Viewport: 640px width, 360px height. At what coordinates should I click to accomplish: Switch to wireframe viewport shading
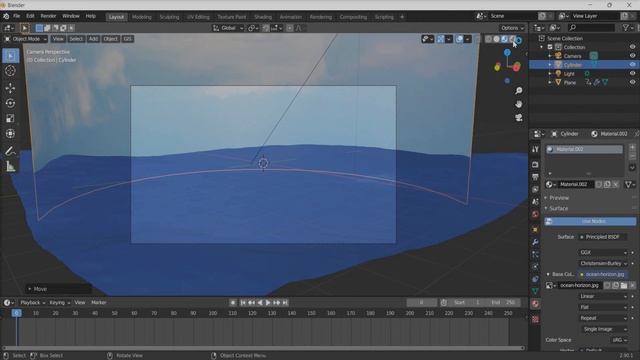pyautogui.click(x=489, y=39)
